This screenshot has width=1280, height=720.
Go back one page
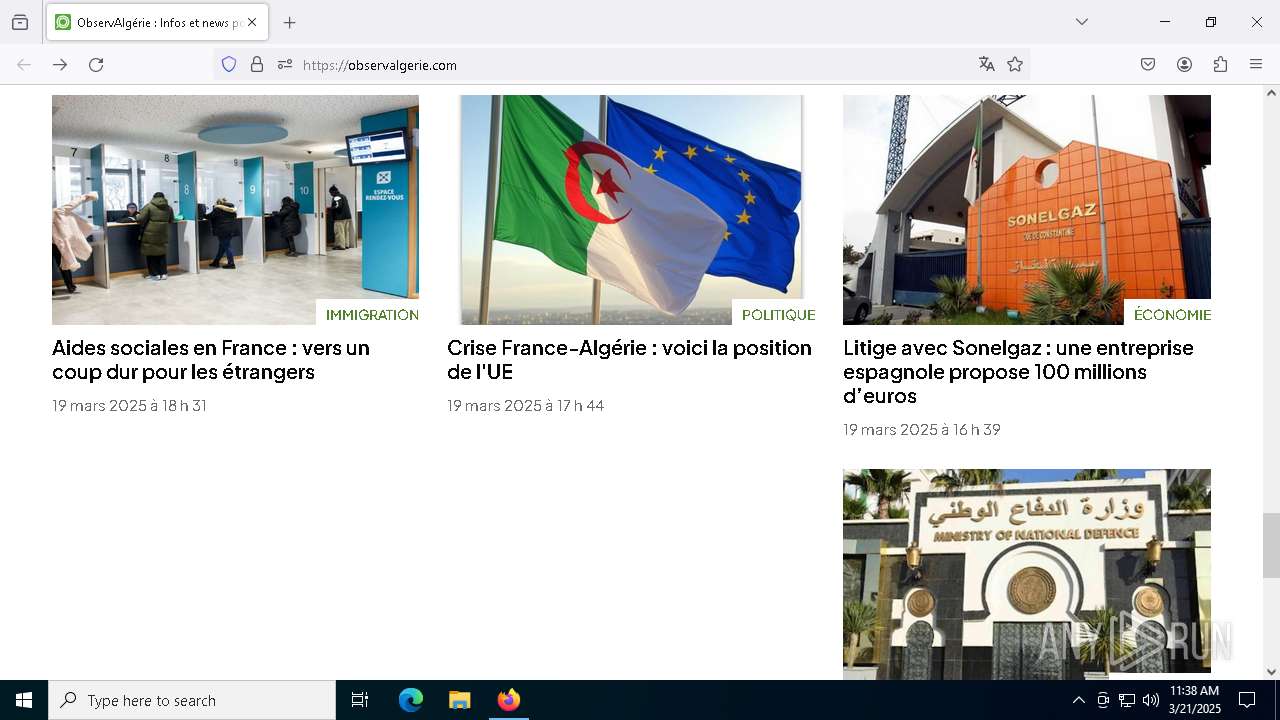(x=24, y=64)
